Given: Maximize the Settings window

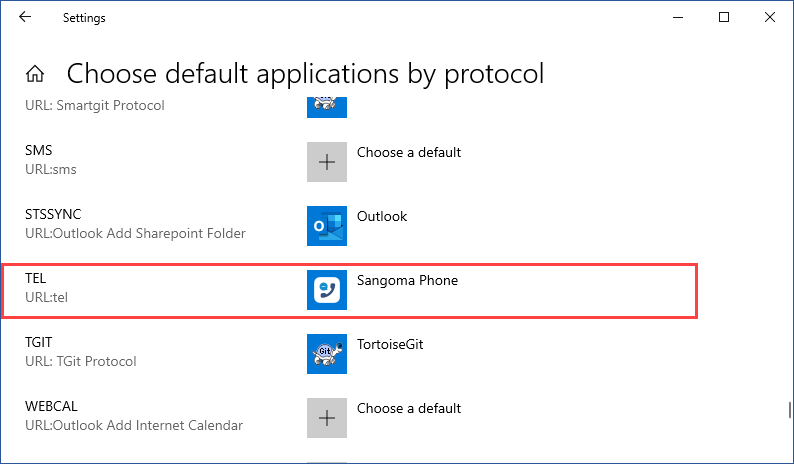Looking at the screenshot, I should tap(723, 17).
